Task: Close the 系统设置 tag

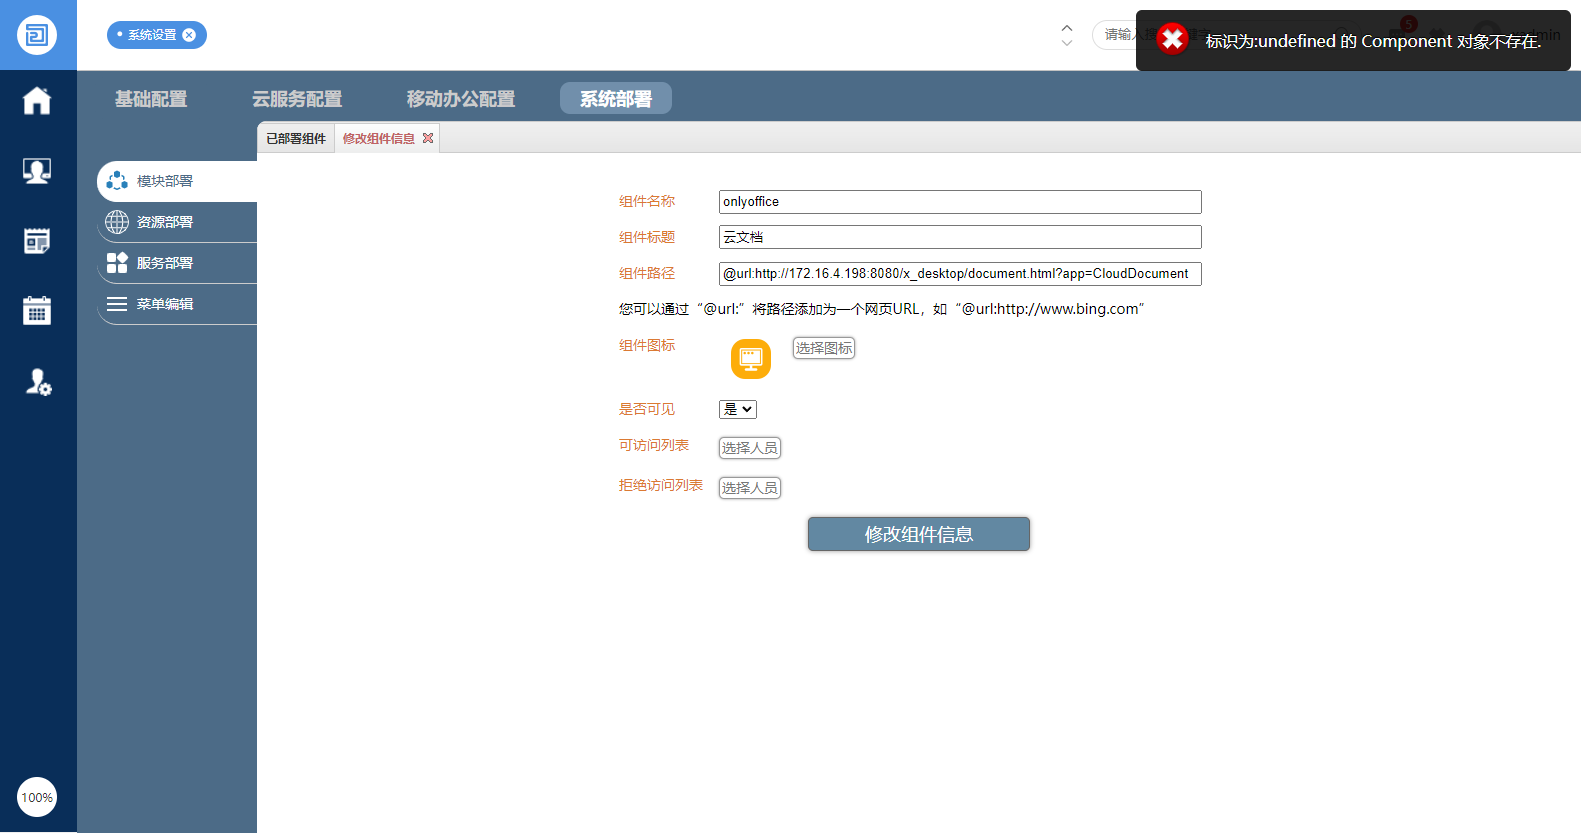Action: click(189, 35)
